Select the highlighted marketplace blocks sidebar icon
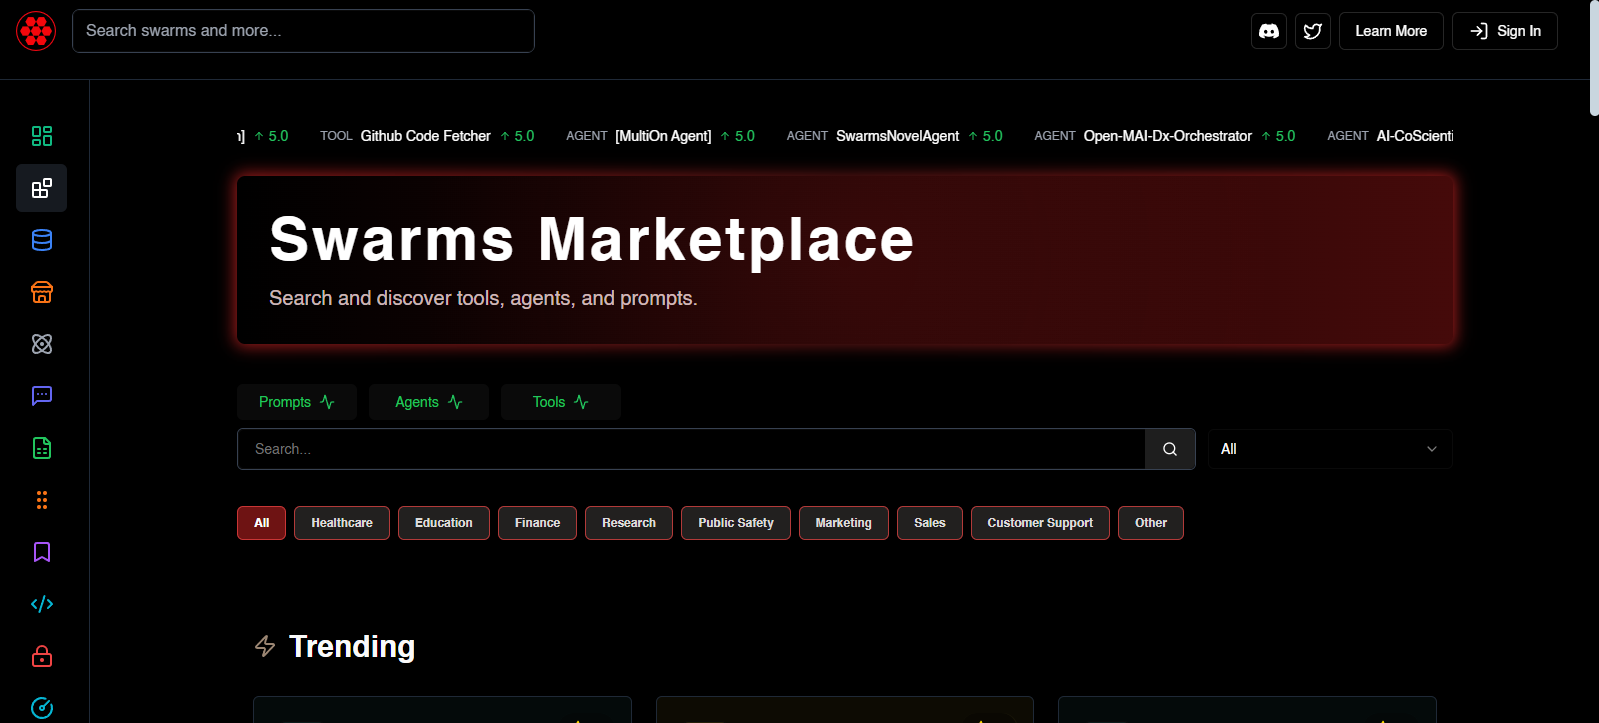The image size is (1599, 723). tap(42, 188)
